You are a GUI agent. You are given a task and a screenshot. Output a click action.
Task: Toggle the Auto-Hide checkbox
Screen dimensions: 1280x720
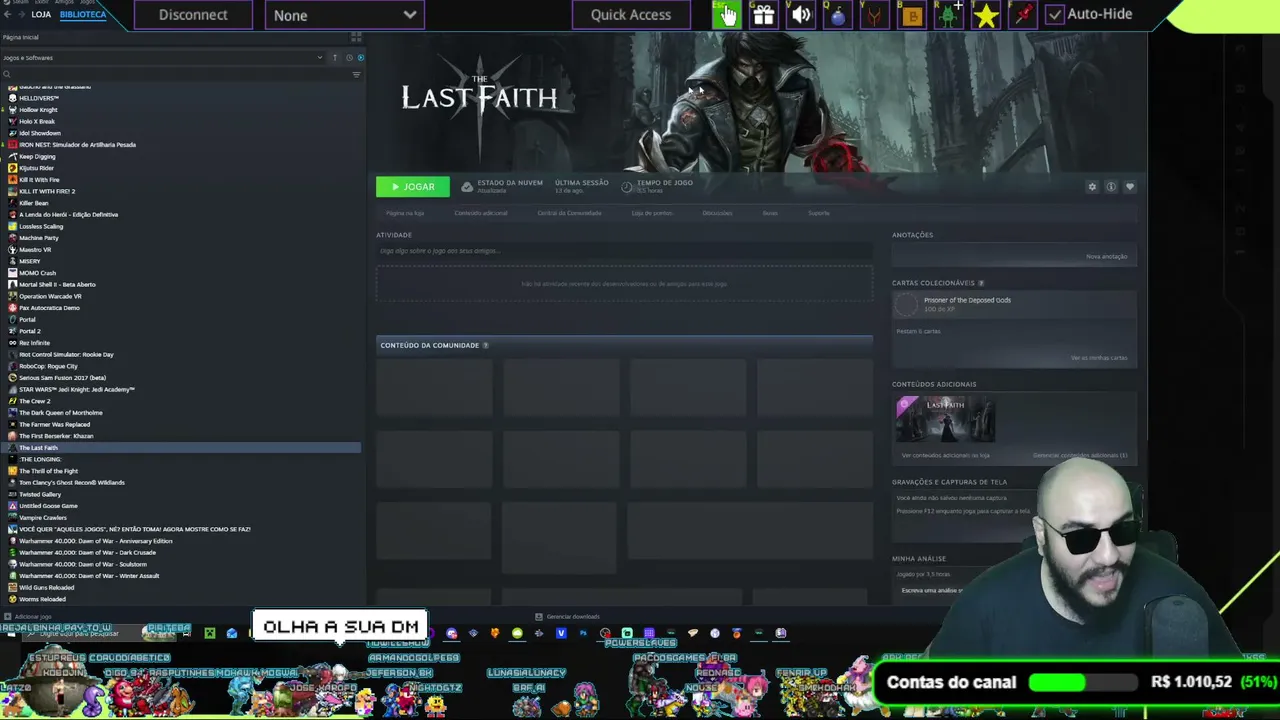(1055, 14)
